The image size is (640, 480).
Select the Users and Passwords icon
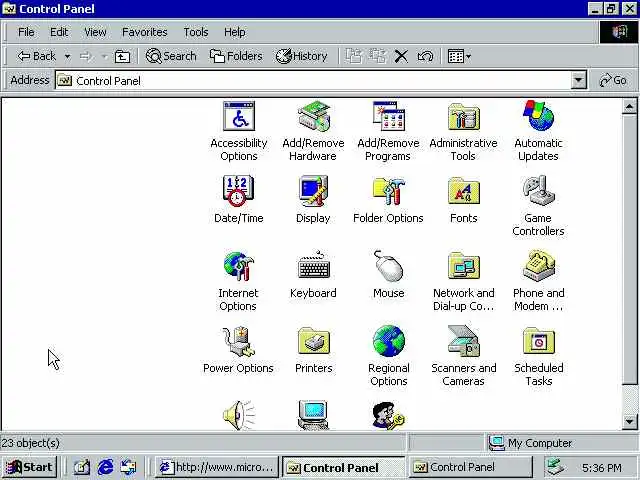click(388, 415)
